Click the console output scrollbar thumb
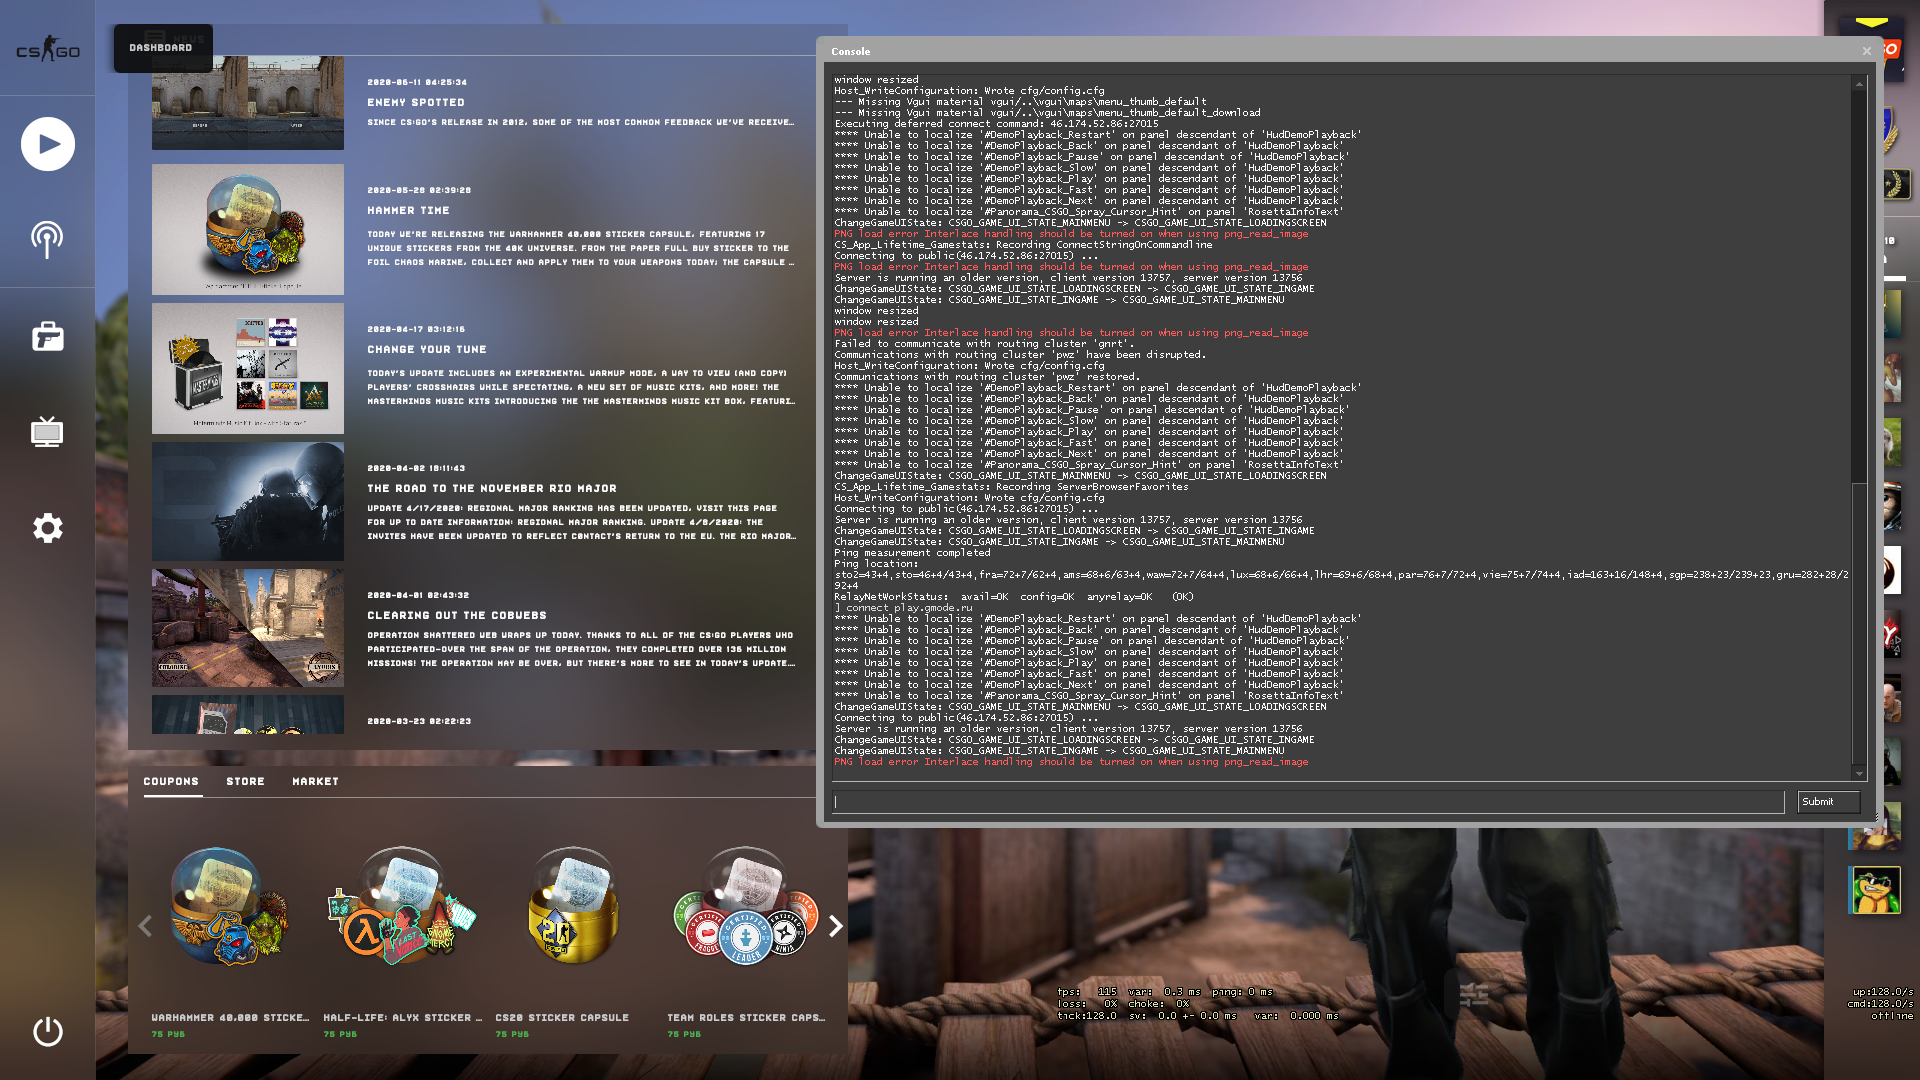 coord(1859,625)
